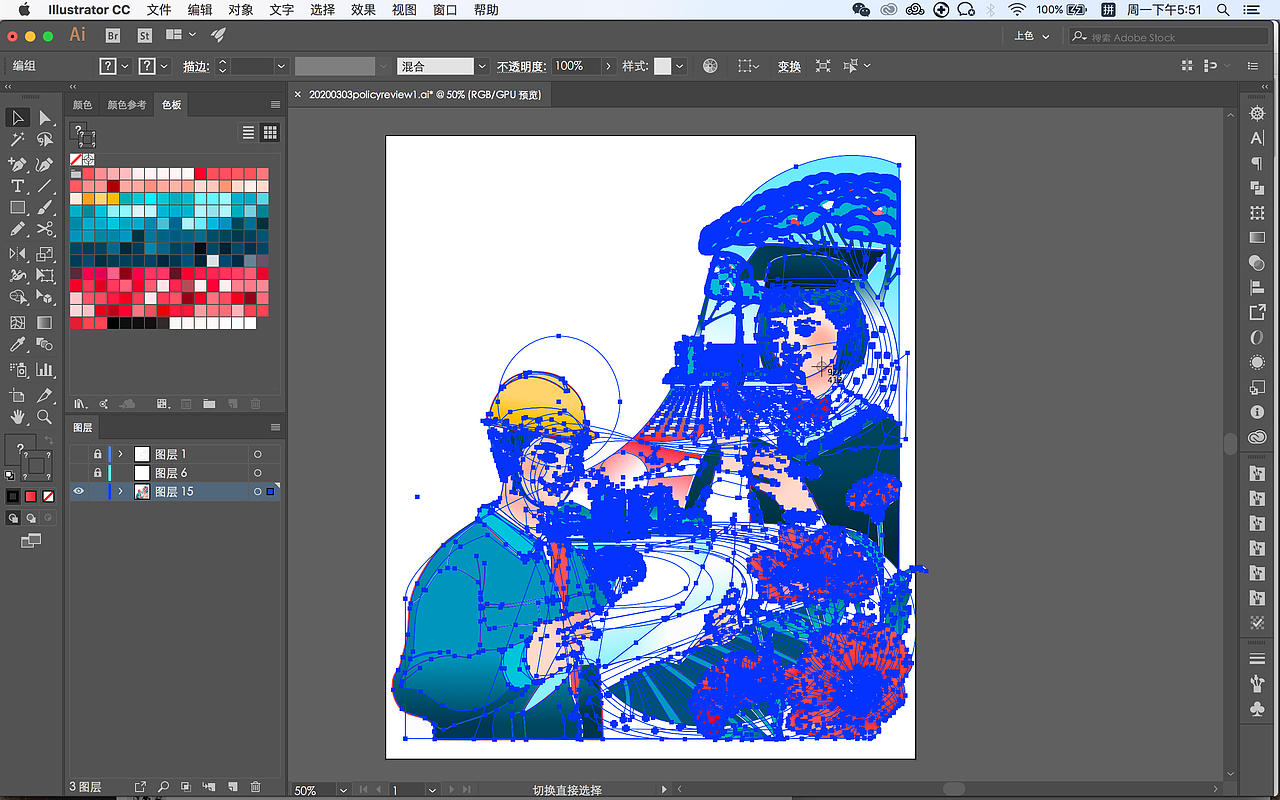
Task: Click the 变换 transform button
Action: click(x=789, y=66)
